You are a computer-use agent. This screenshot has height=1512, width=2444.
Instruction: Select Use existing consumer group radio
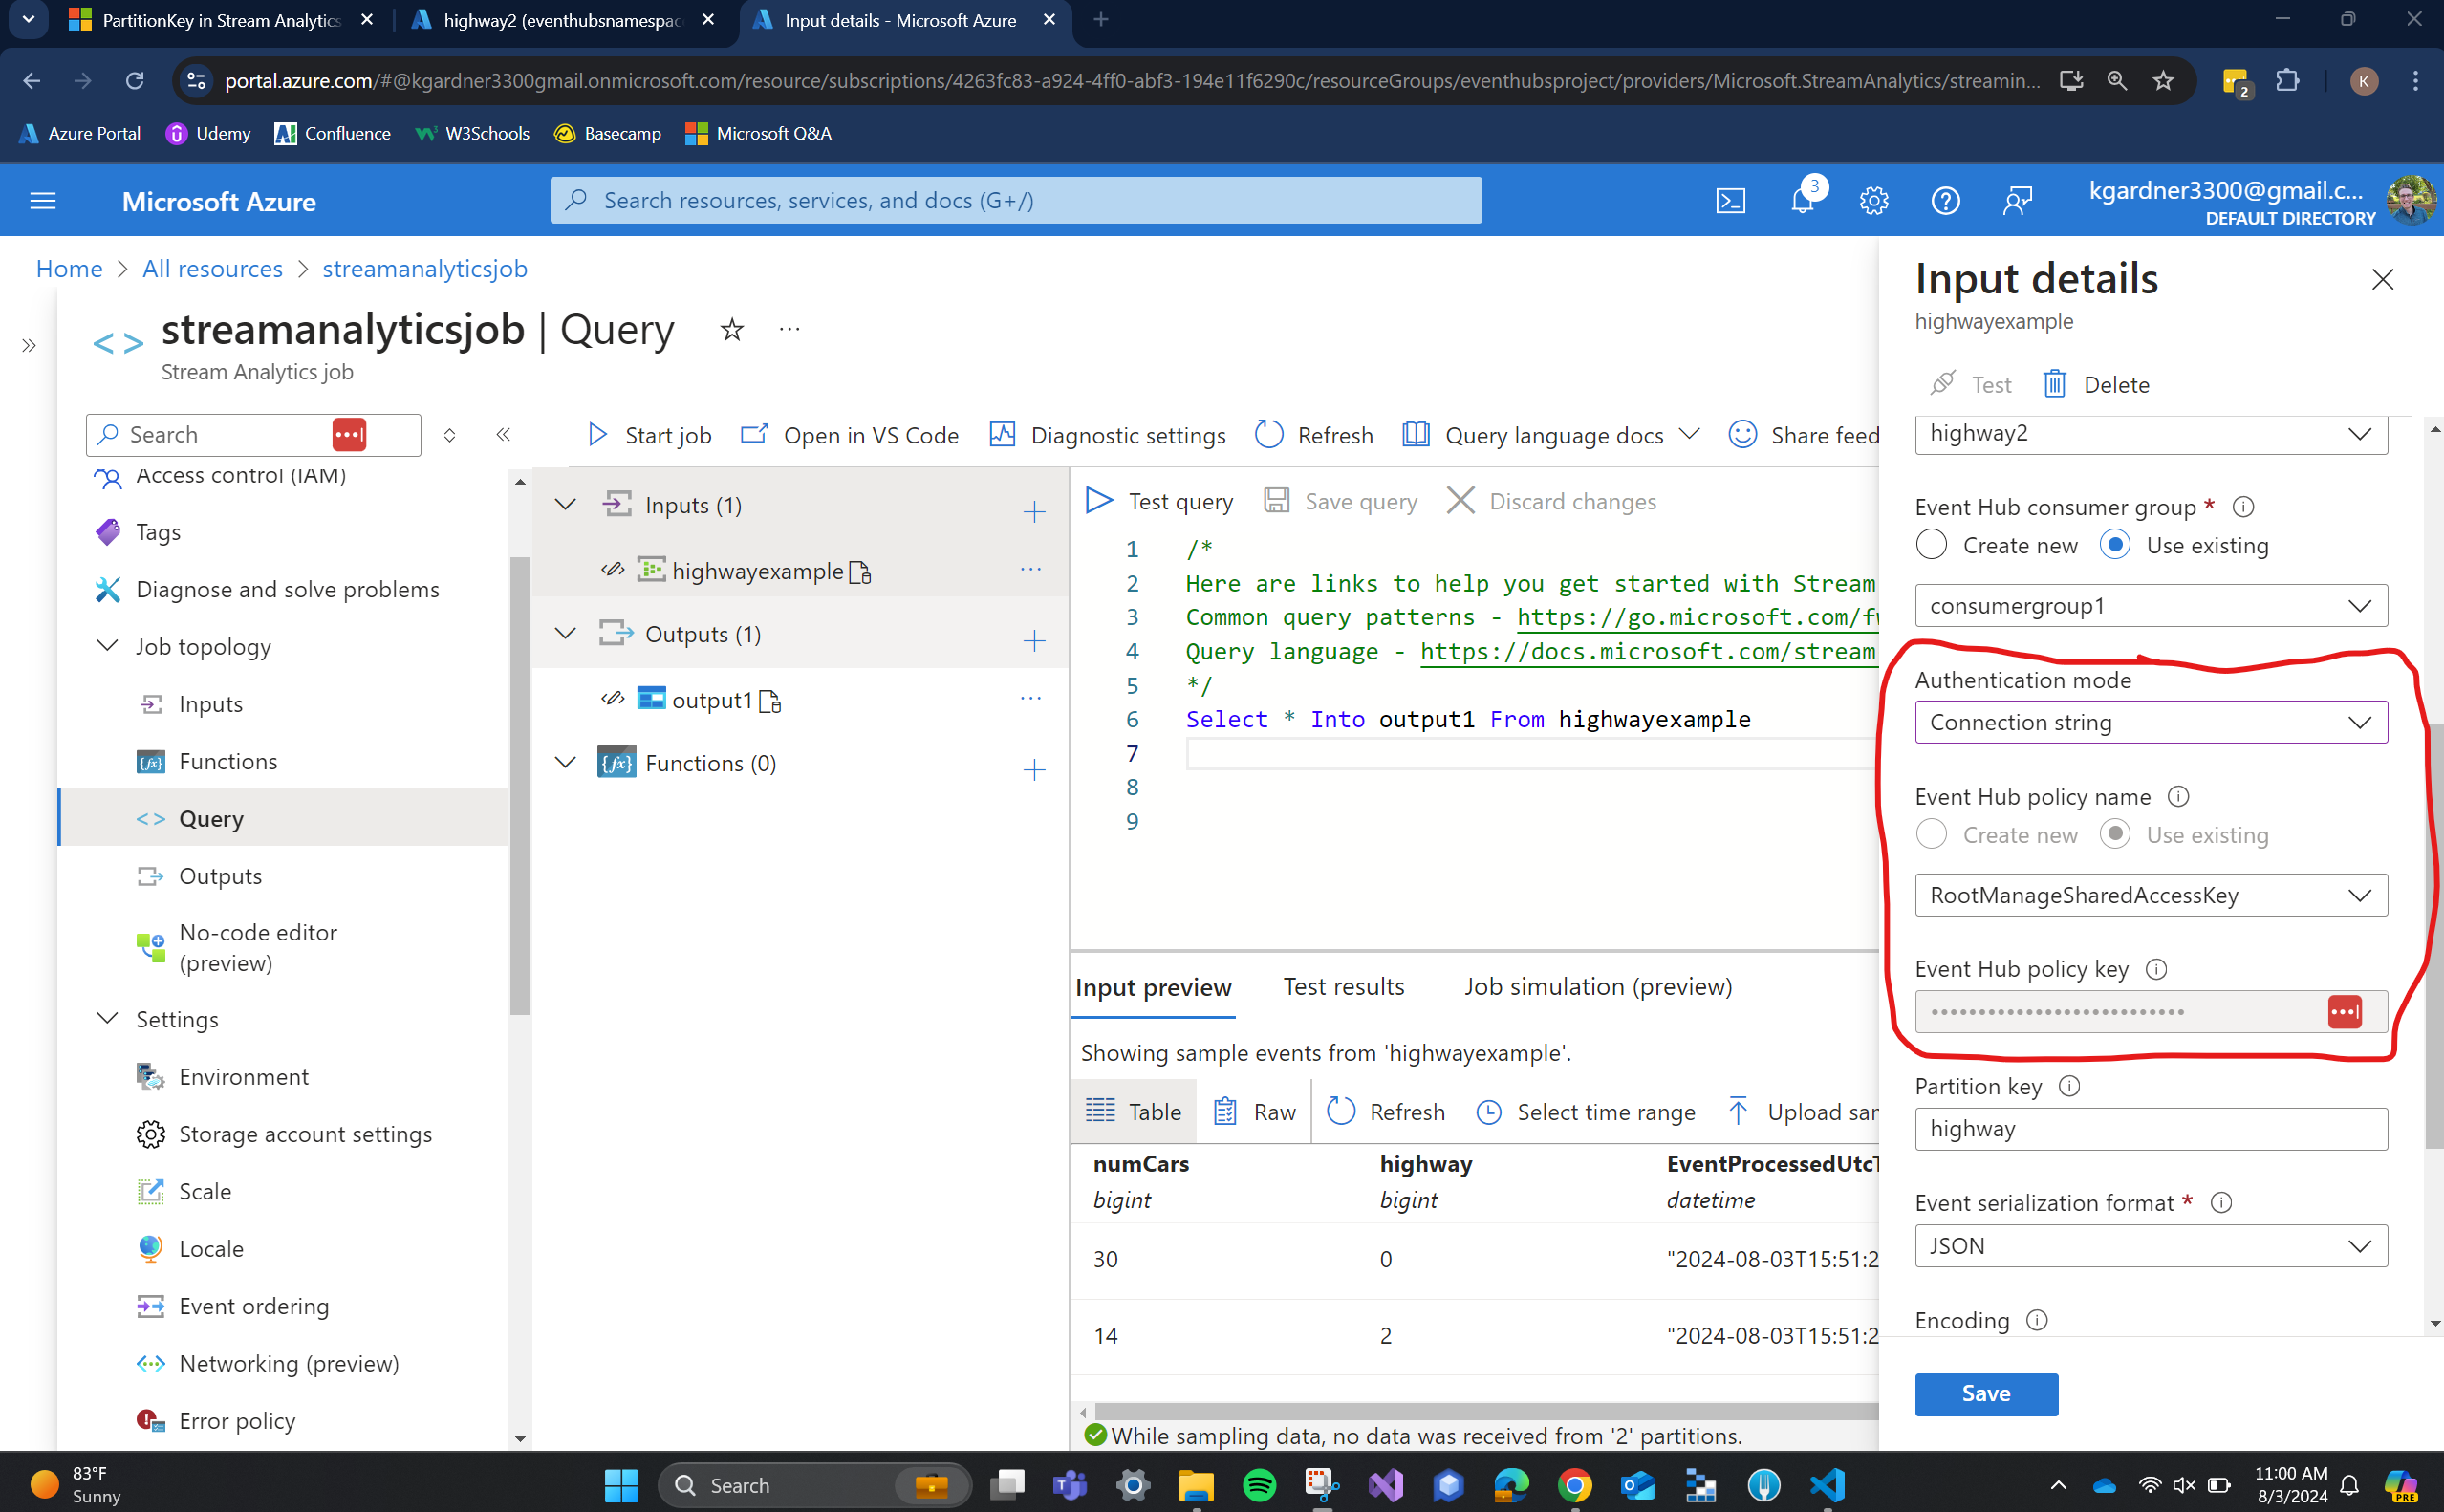(x=2115, y=545)
